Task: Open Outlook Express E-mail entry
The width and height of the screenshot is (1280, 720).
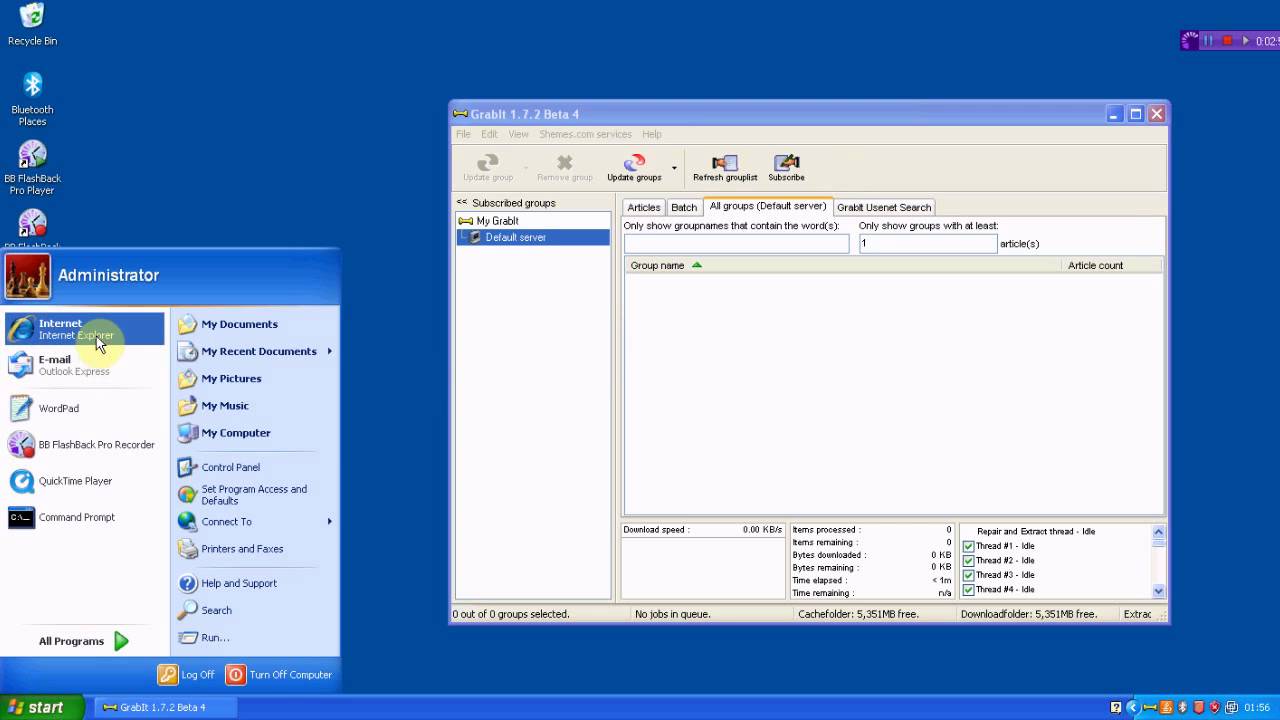Action: tap(85, 365)
